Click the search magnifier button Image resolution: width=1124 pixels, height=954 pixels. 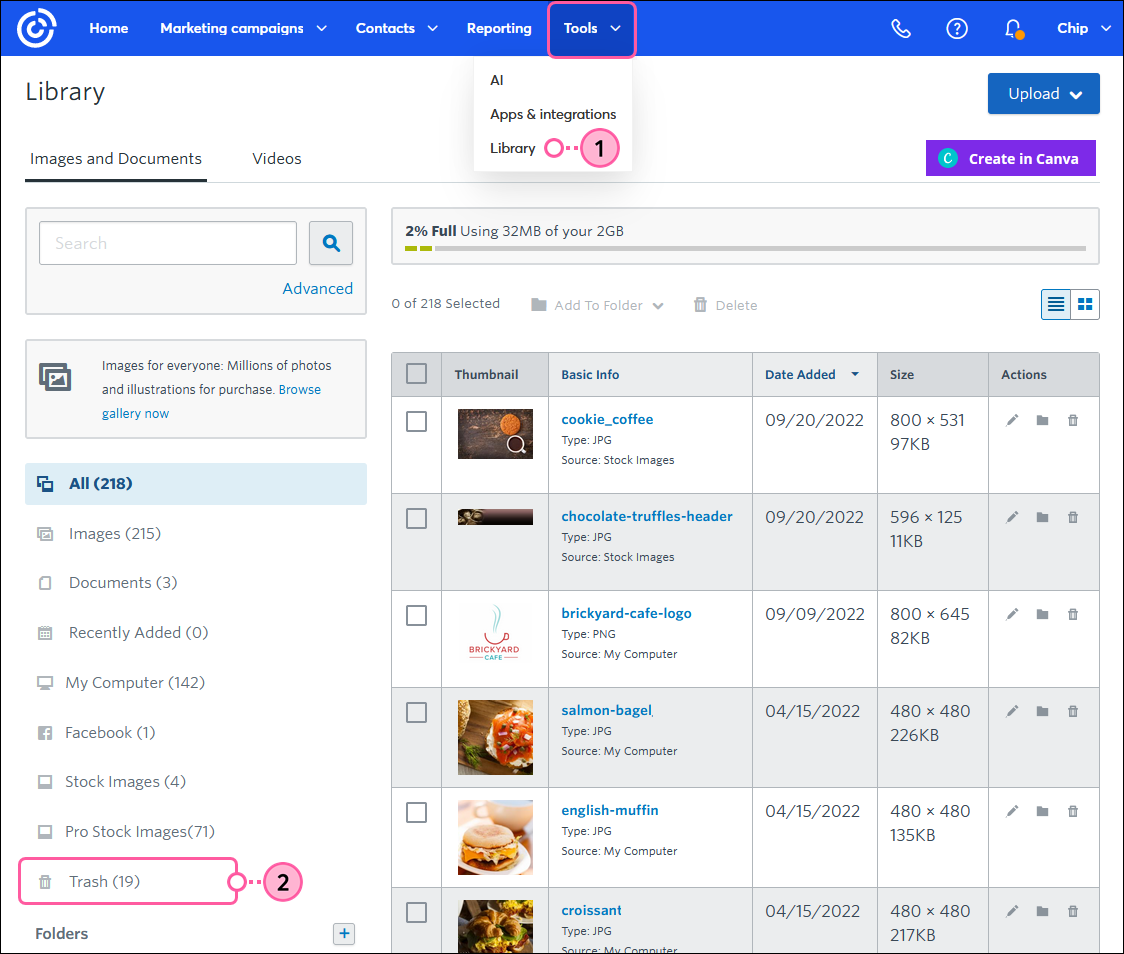[x=330, y=243]
